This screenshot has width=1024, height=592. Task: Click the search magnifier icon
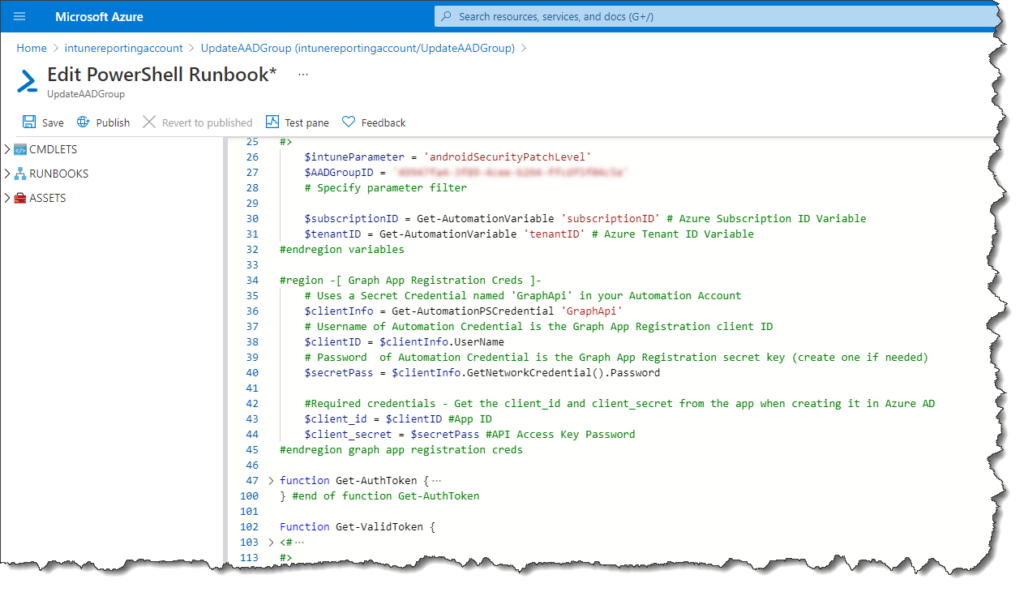point(446,16)
